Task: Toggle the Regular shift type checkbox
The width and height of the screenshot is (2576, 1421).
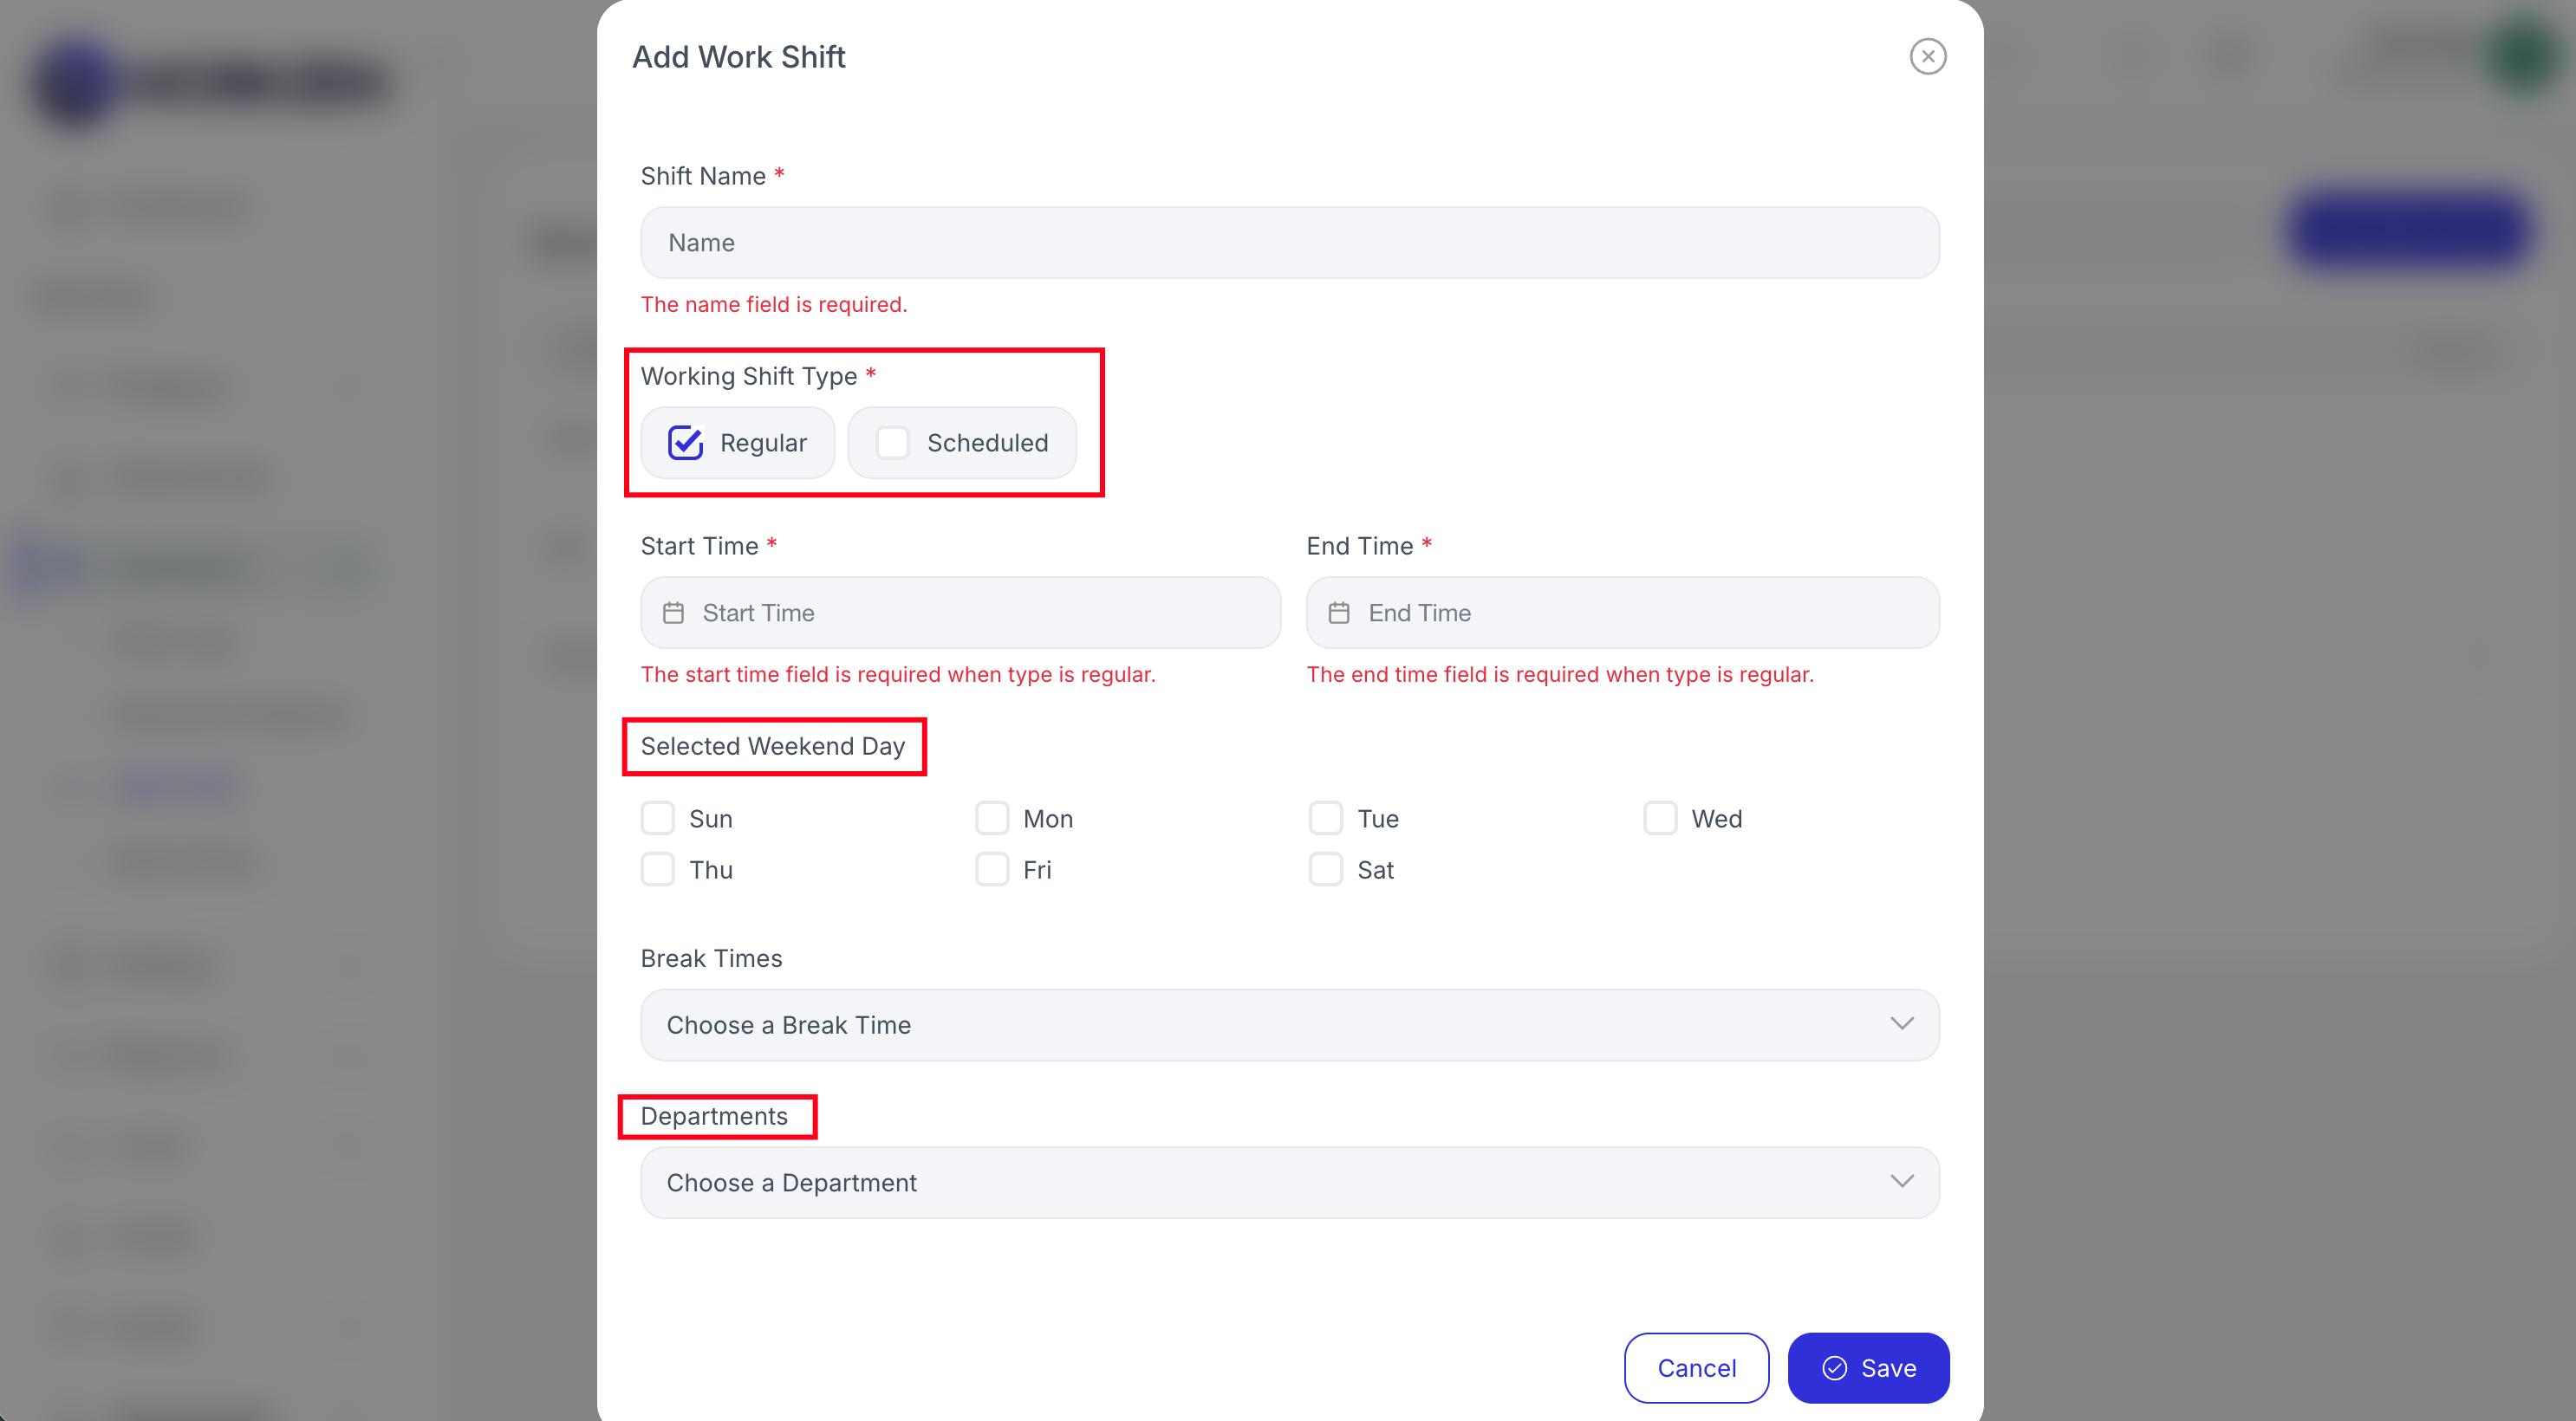Action: (x=685, y=443)
